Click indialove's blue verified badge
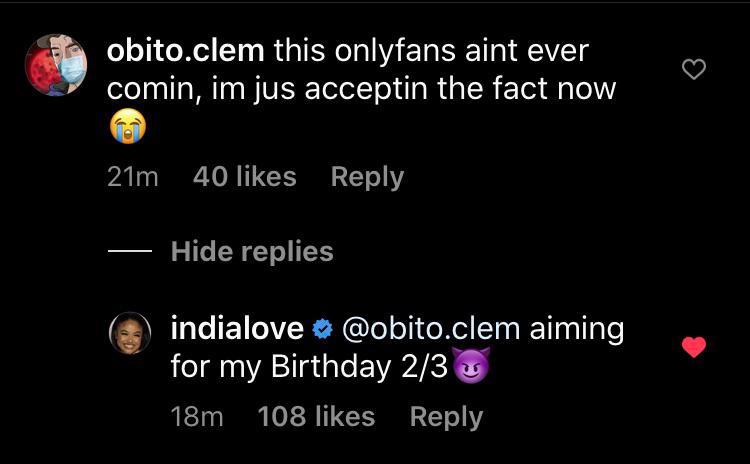The image size is (750, 464). (322, 329)
